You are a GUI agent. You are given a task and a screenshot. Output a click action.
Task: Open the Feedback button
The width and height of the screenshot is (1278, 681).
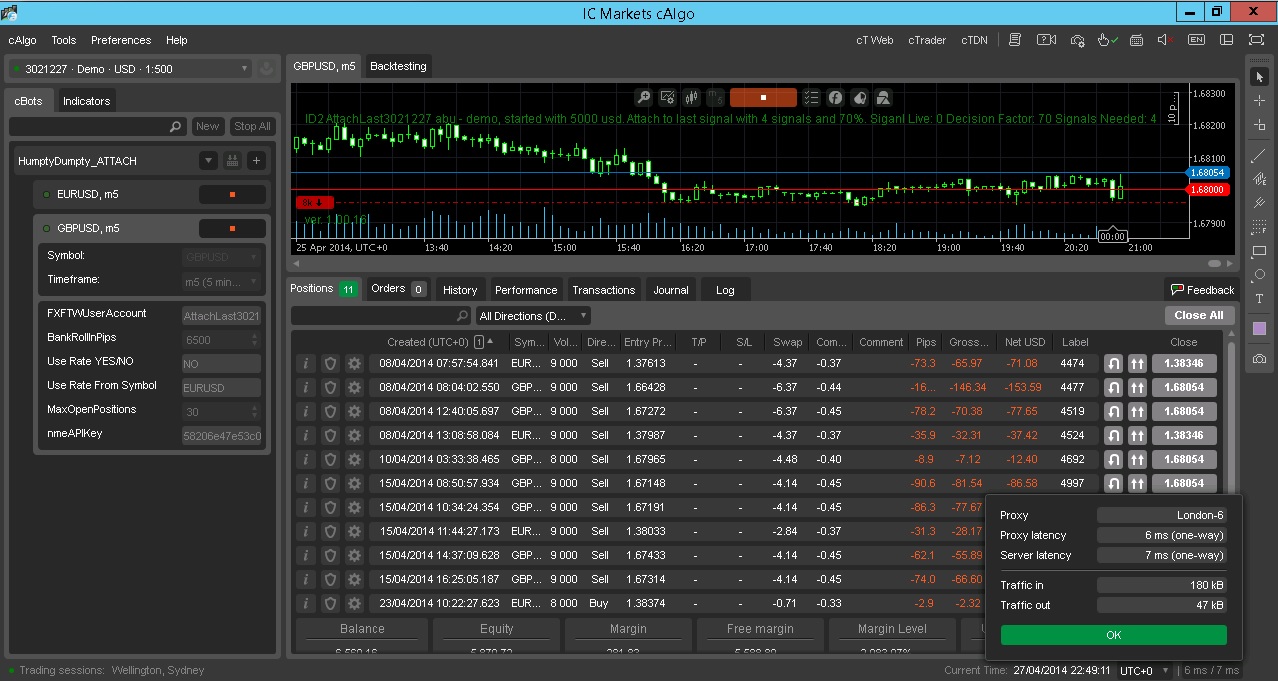[1202, 290]
